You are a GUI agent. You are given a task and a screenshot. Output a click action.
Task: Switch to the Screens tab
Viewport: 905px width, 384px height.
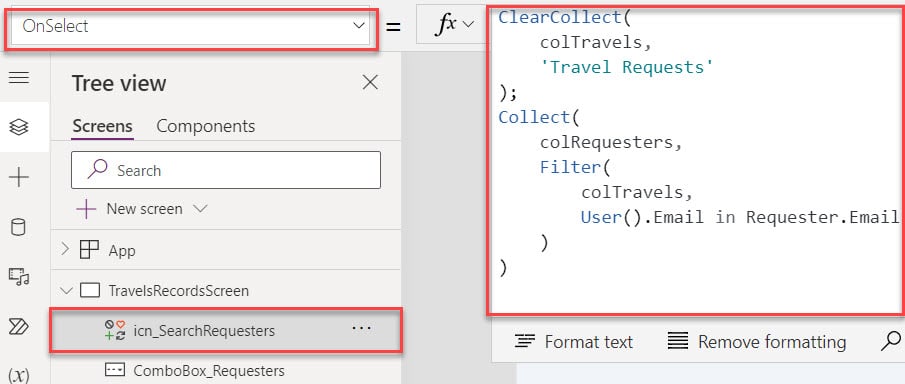pyautogui.click(x=103, y=126)
